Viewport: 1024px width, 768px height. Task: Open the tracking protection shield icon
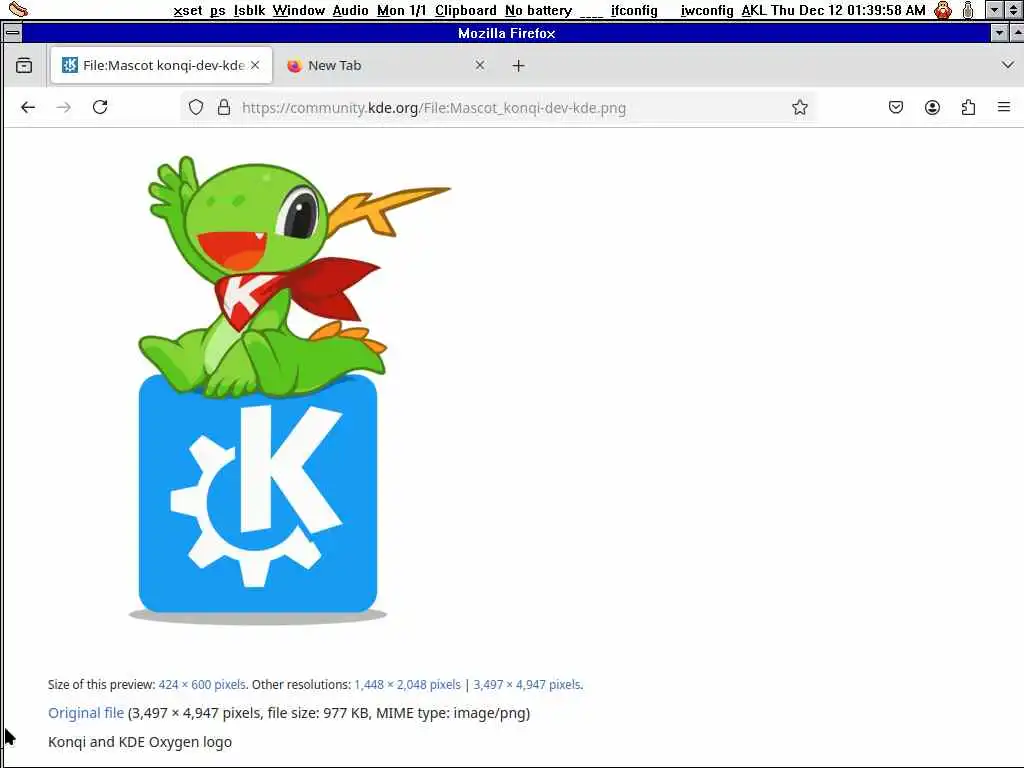point(195,107)
